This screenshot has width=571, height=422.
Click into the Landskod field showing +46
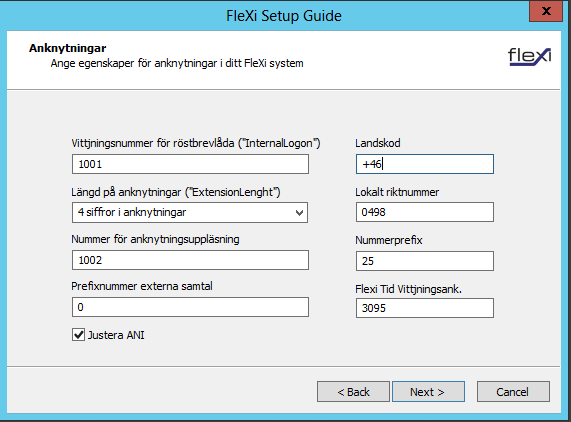coord(425,164)
